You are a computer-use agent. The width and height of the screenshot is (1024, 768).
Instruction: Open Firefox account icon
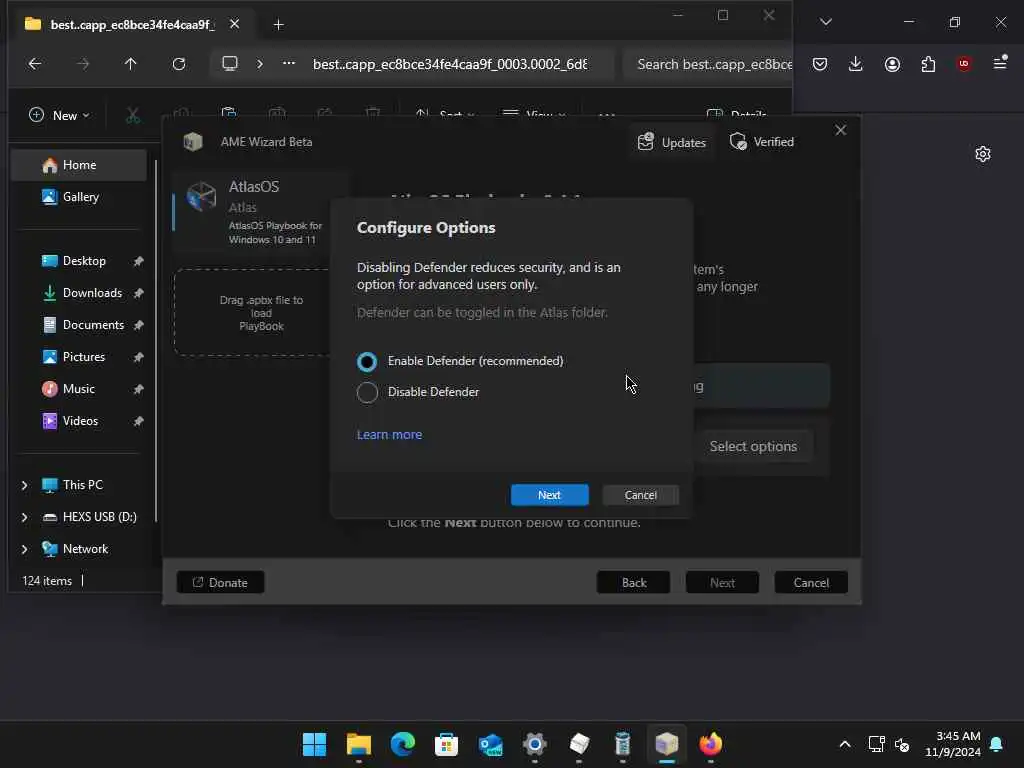pyautogui.click(x=892, y=64)
